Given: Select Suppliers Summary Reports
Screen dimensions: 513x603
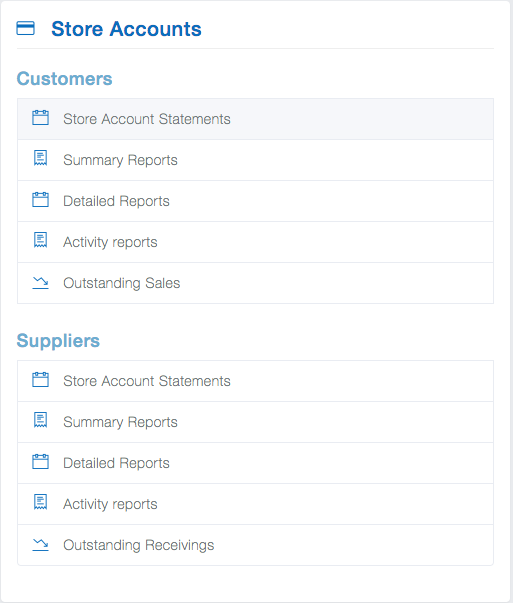Looking at the screenshot, I should pos(255,422).
